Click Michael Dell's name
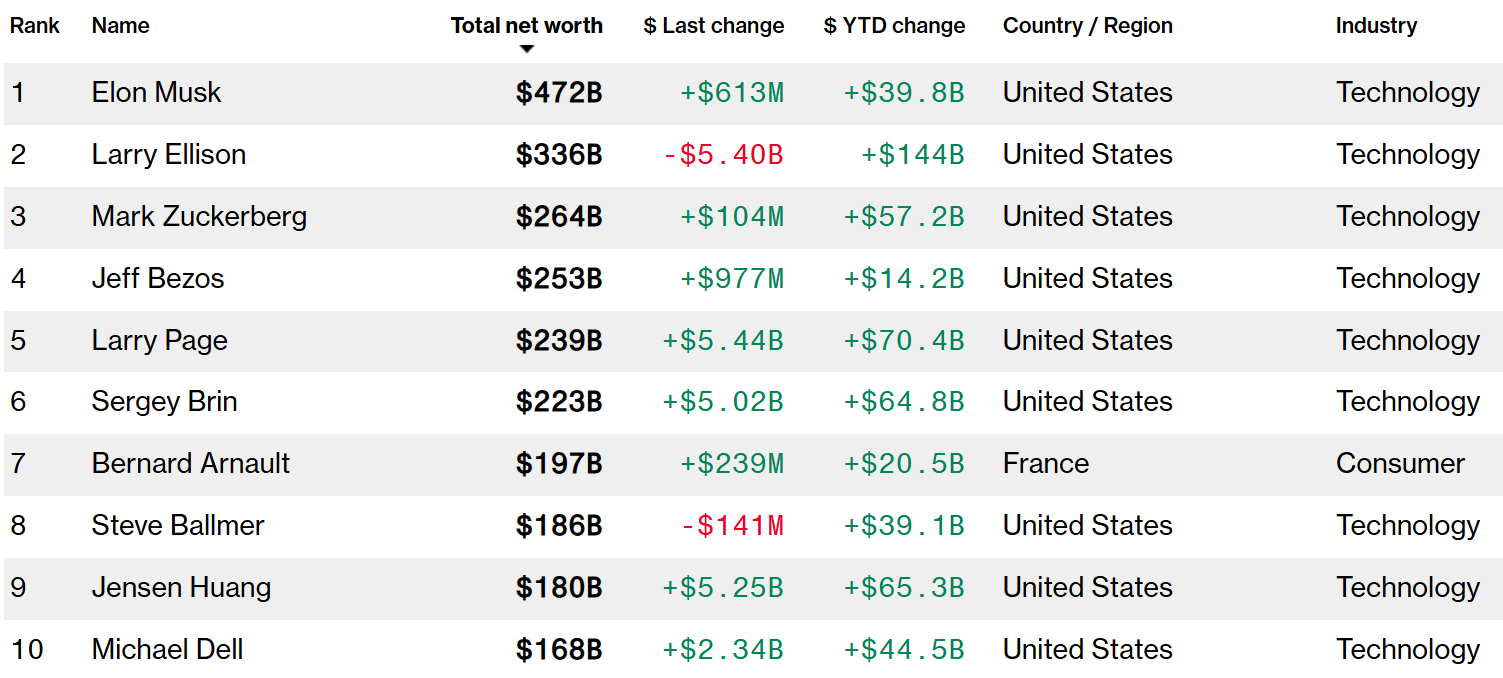Screen dimensions: 1503x678 tap(167, 650)
